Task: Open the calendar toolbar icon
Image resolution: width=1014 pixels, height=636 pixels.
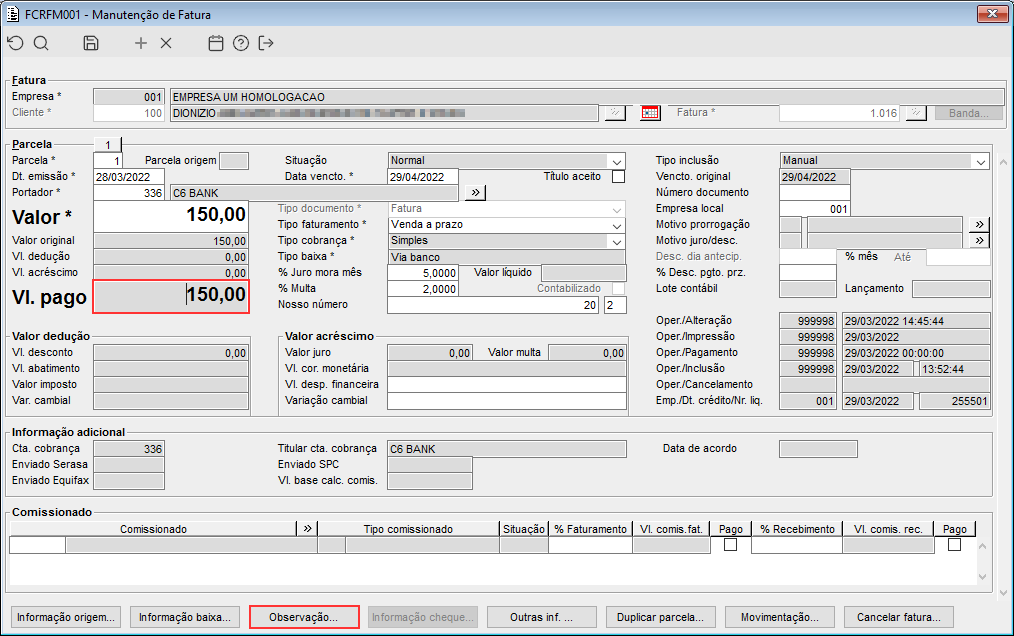Action: 215,43
